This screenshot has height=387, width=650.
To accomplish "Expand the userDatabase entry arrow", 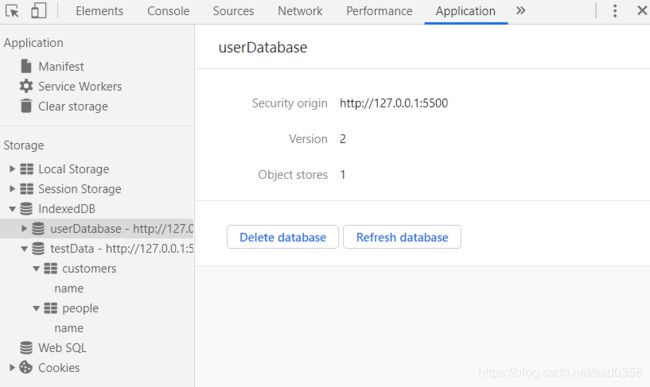I will point(24,228).
